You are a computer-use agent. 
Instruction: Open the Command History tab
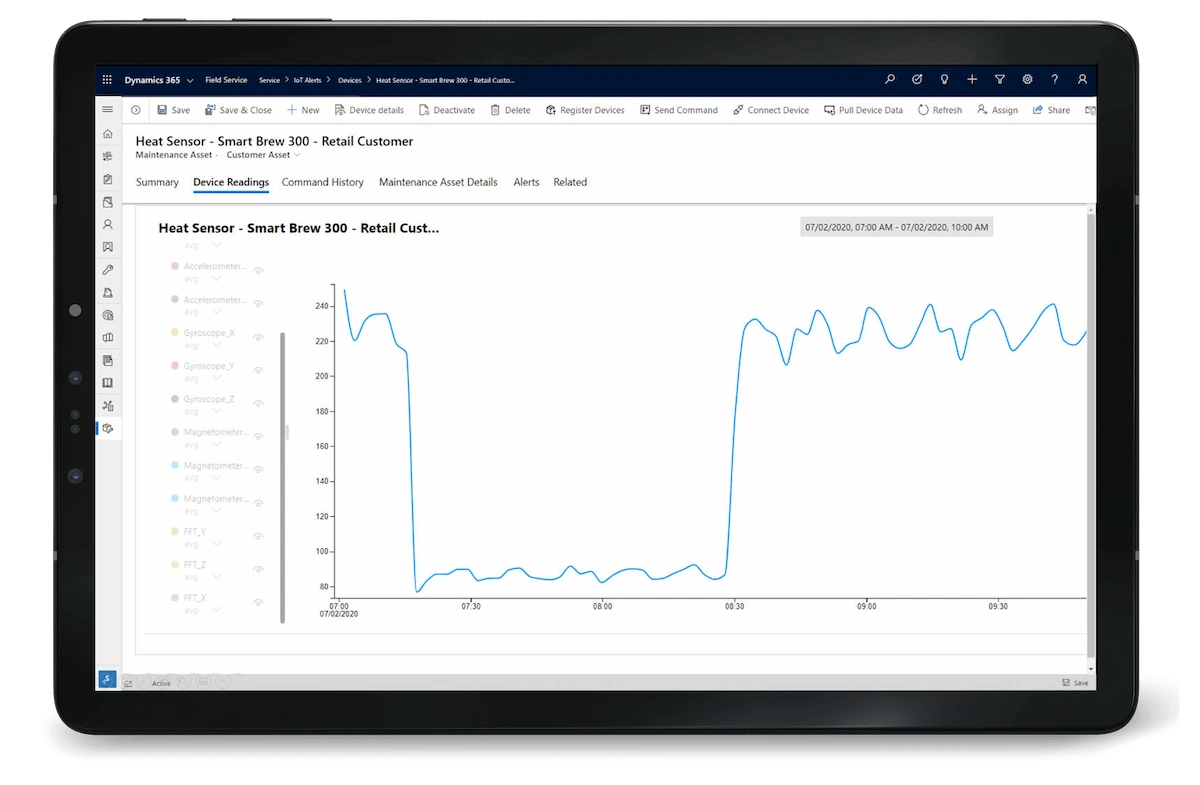pos(322,182)
